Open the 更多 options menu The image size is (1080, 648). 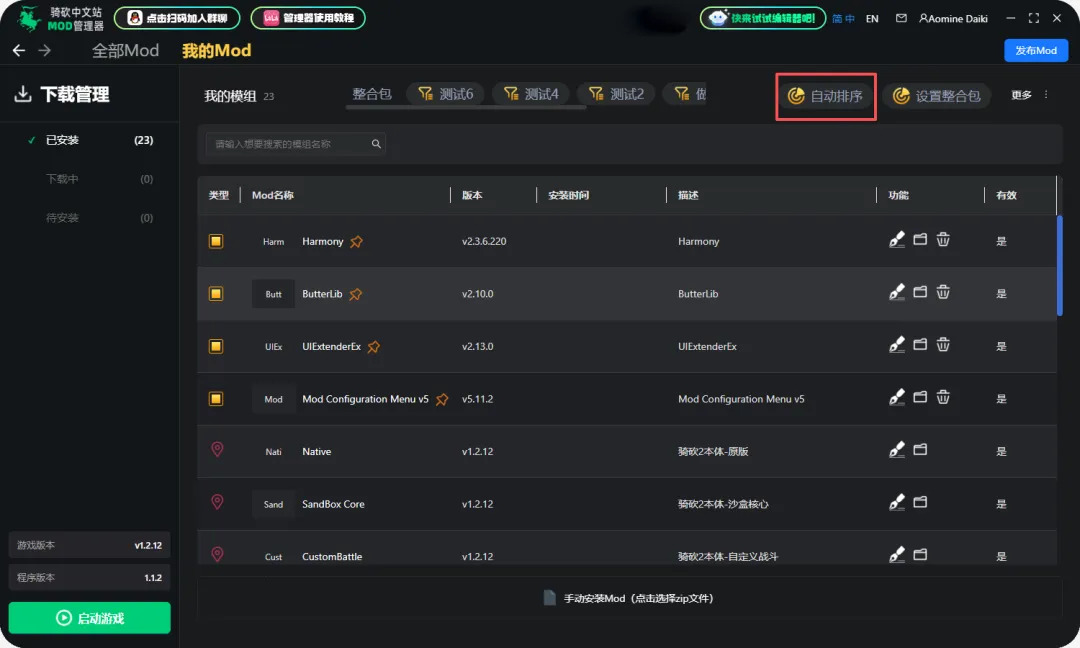[x=1030, y=96]
